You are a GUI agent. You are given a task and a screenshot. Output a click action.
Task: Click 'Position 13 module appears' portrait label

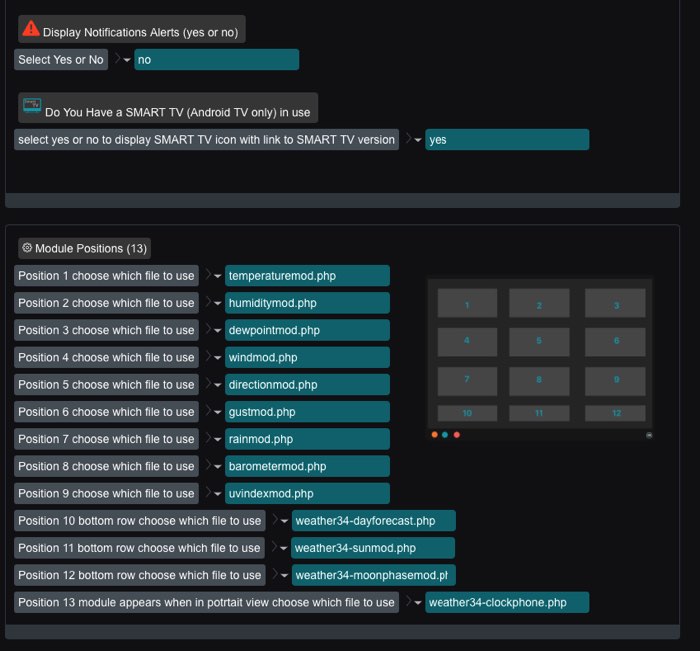206,603
